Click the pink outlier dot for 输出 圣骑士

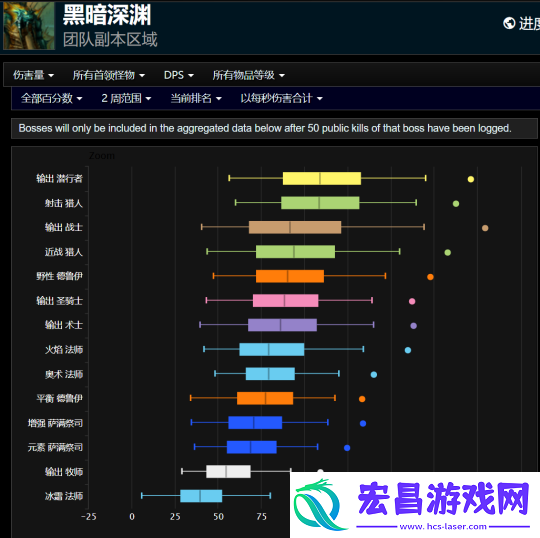click(412, 301)
